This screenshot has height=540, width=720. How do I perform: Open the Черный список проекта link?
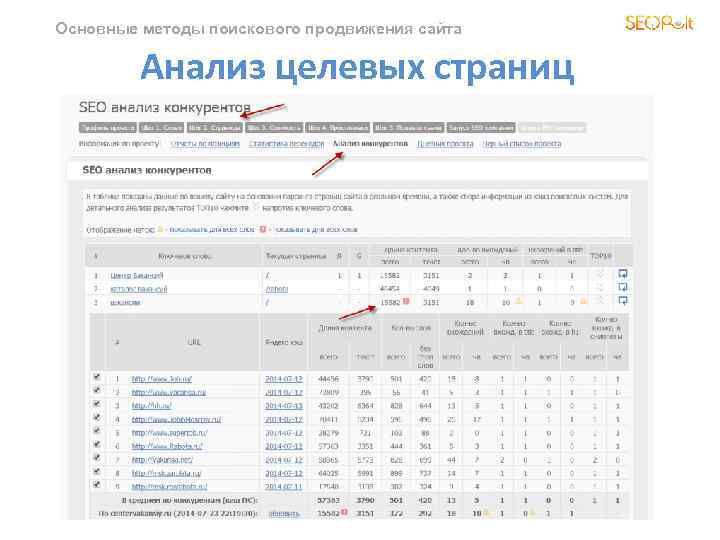[522, 144]
